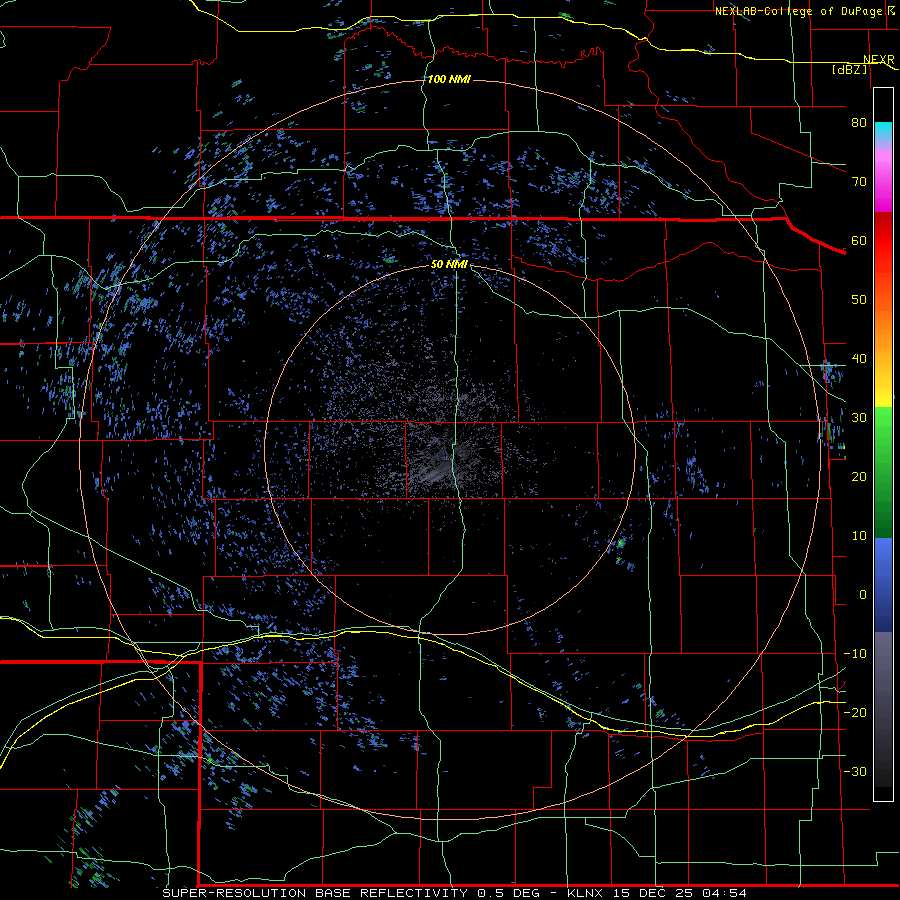Screen dimensions: 900x900
Task: Click the green segment of the color bar
Action: pos(883,472)
